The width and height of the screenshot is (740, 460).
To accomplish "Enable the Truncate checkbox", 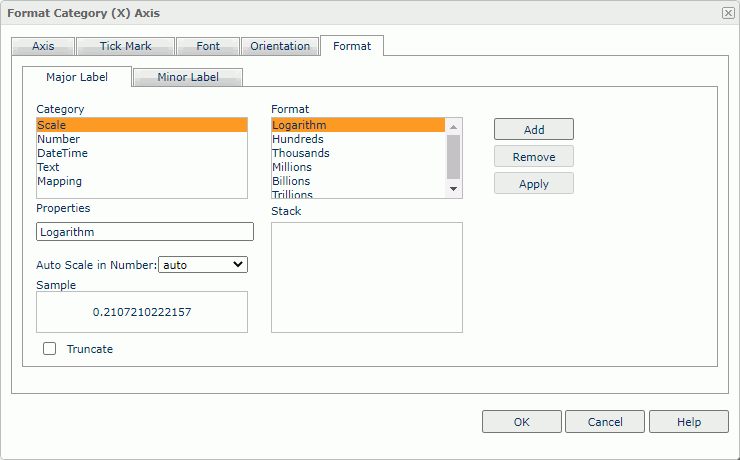I will pyautogui.click(x=50, y=349).
